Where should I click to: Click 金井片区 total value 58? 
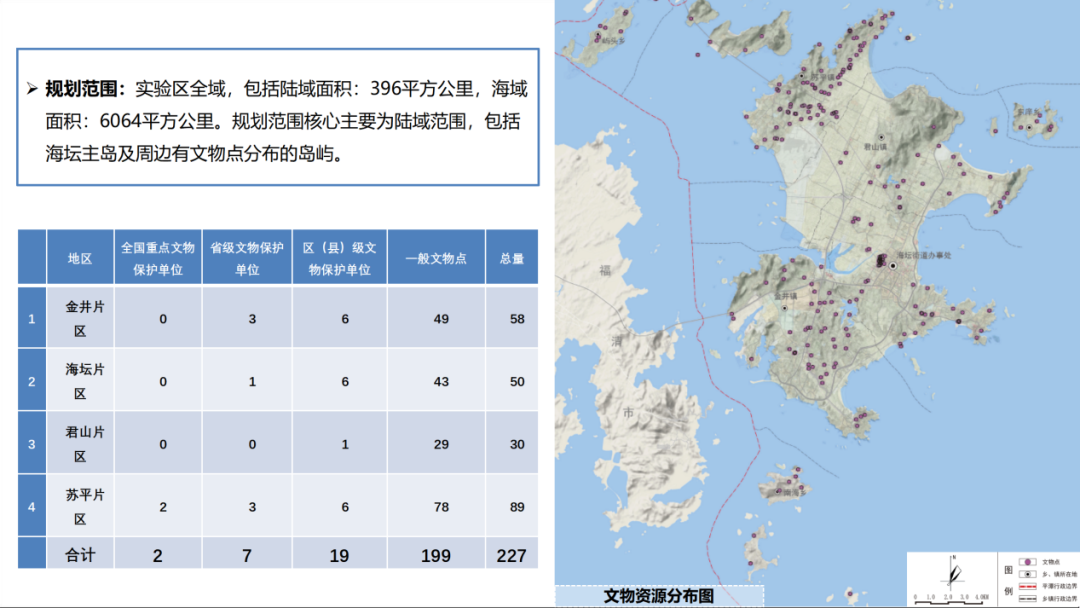517,319
